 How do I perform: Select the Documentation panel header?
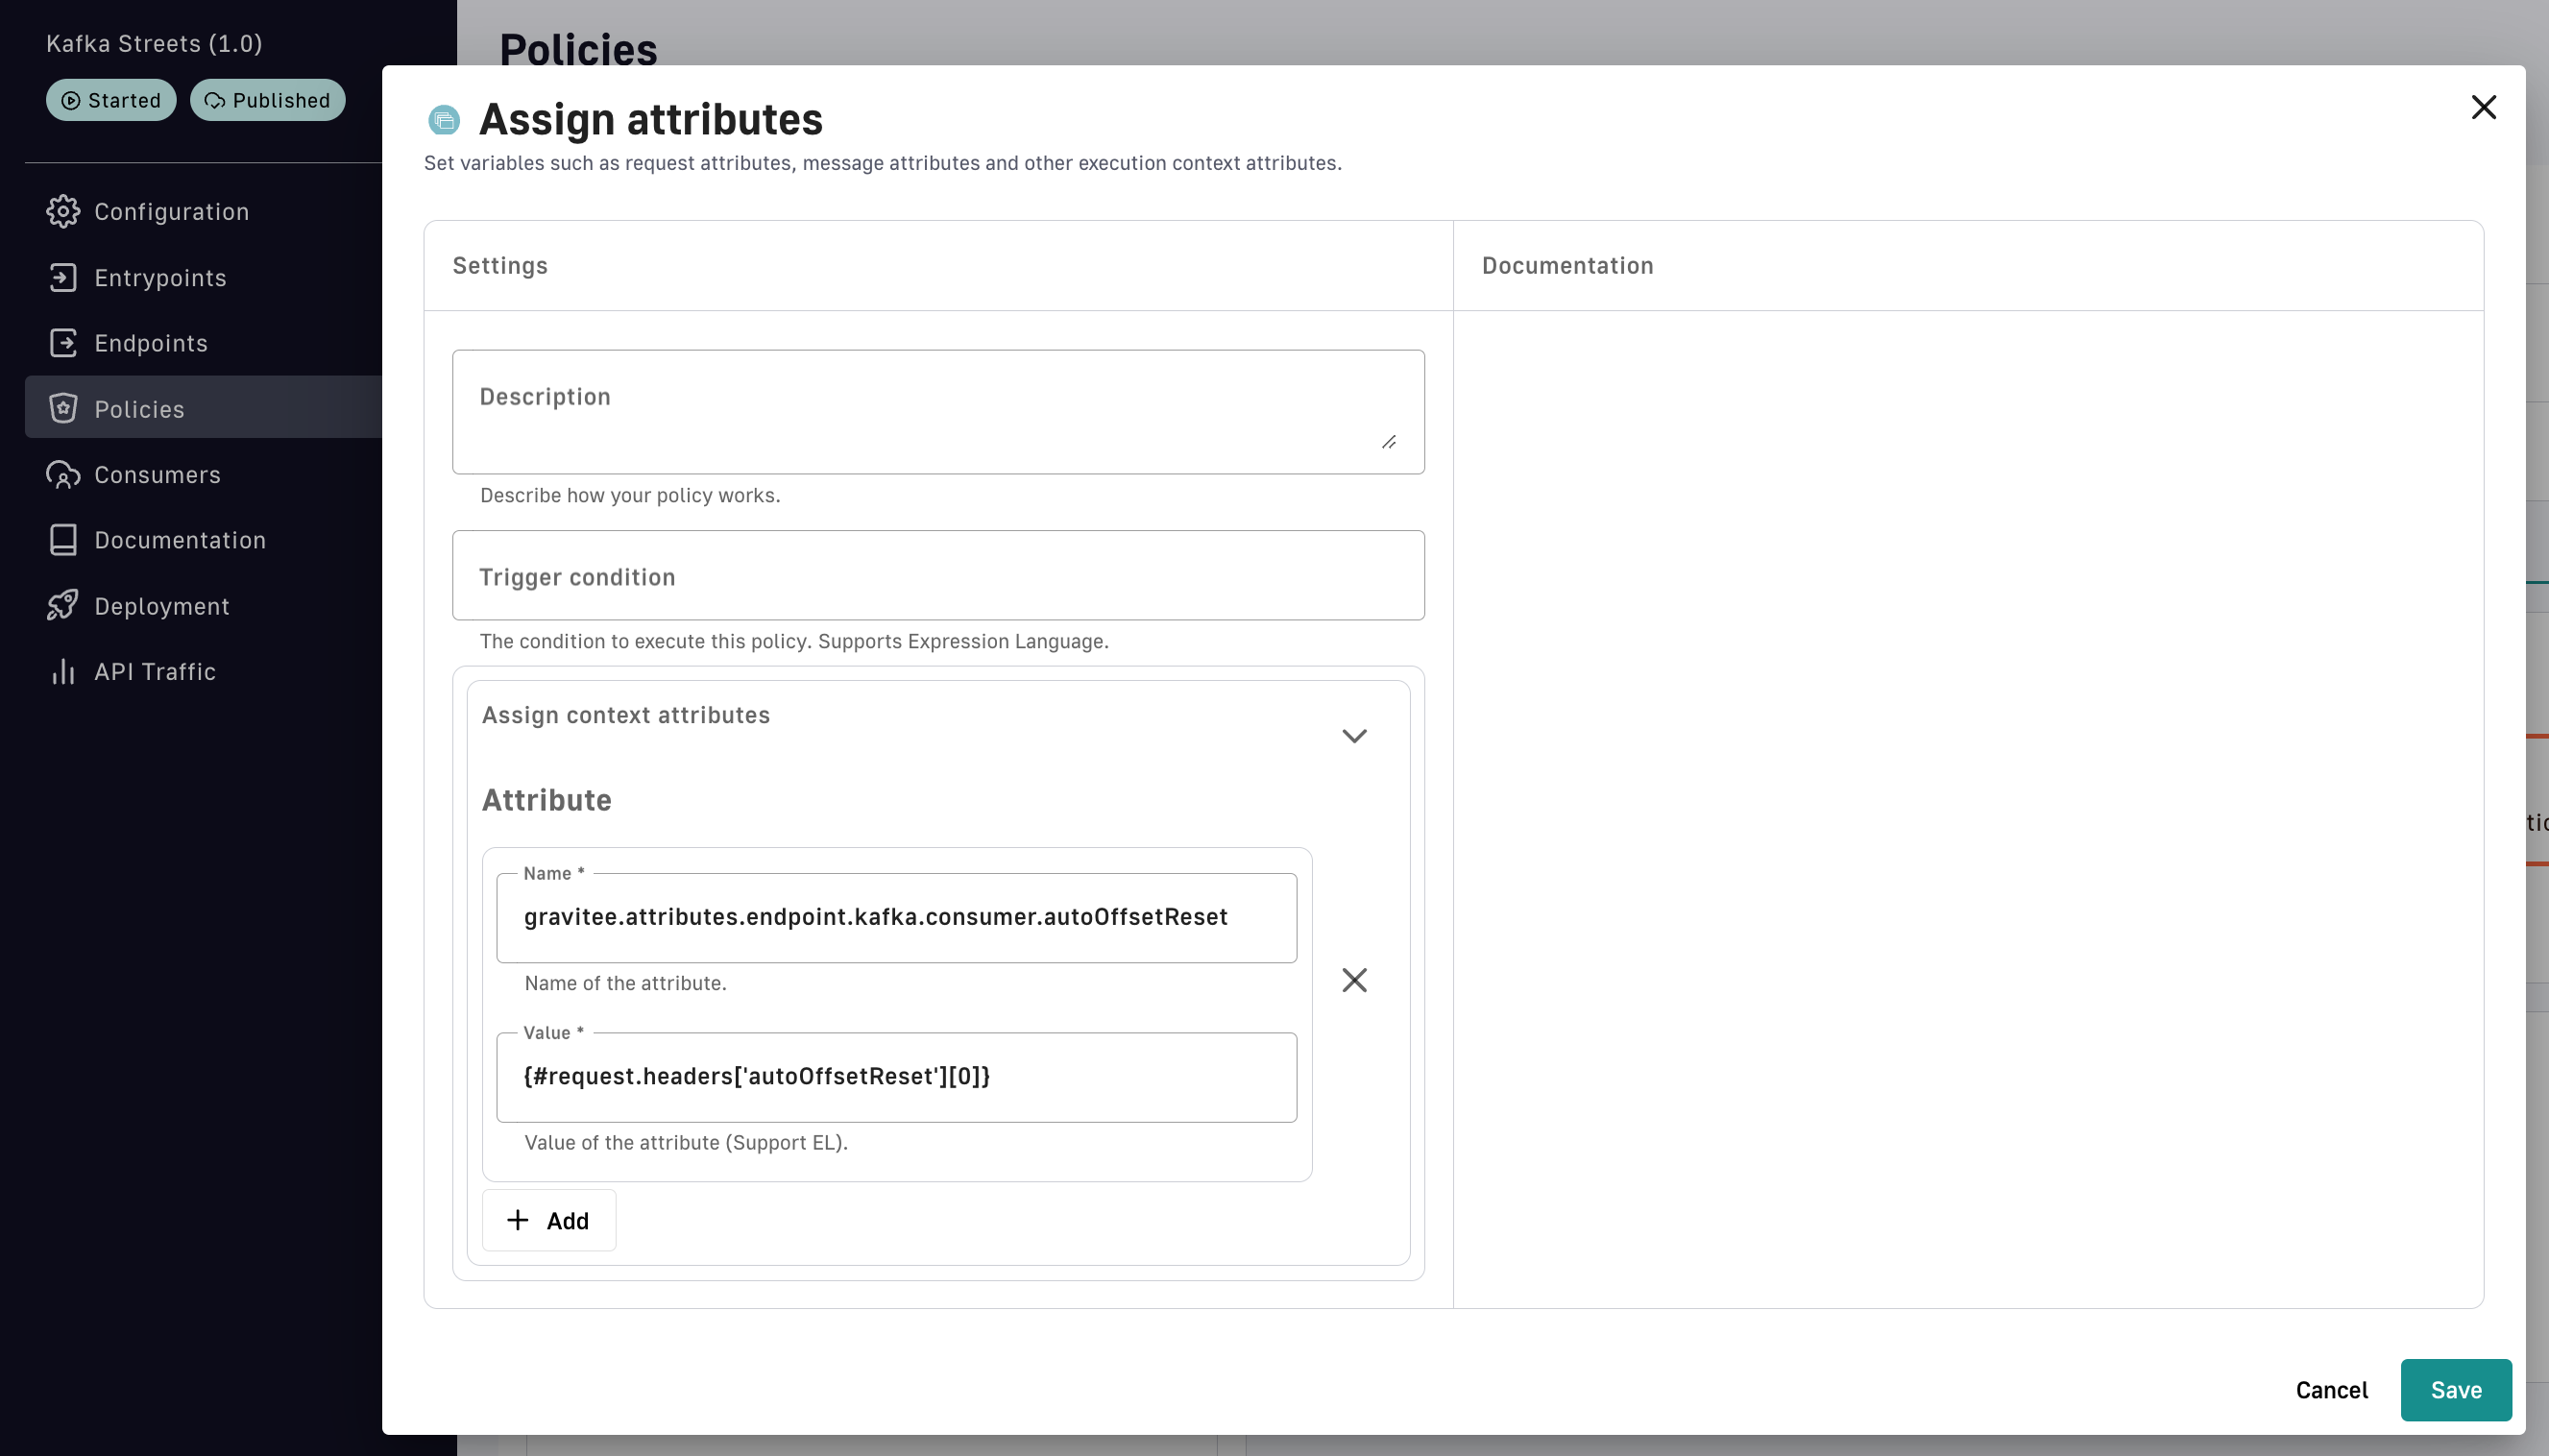1567,265
